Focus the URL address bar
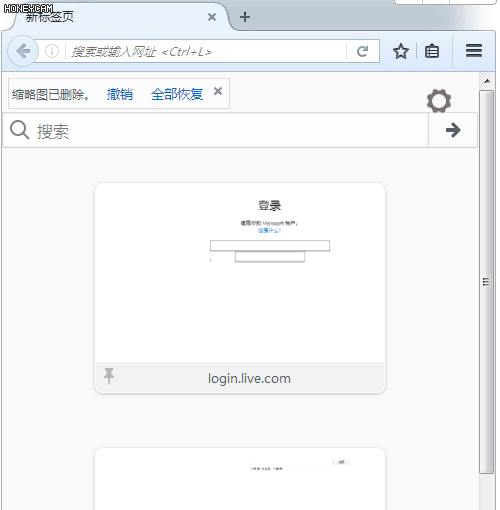500x510 pixels. [x=206, y=51]
